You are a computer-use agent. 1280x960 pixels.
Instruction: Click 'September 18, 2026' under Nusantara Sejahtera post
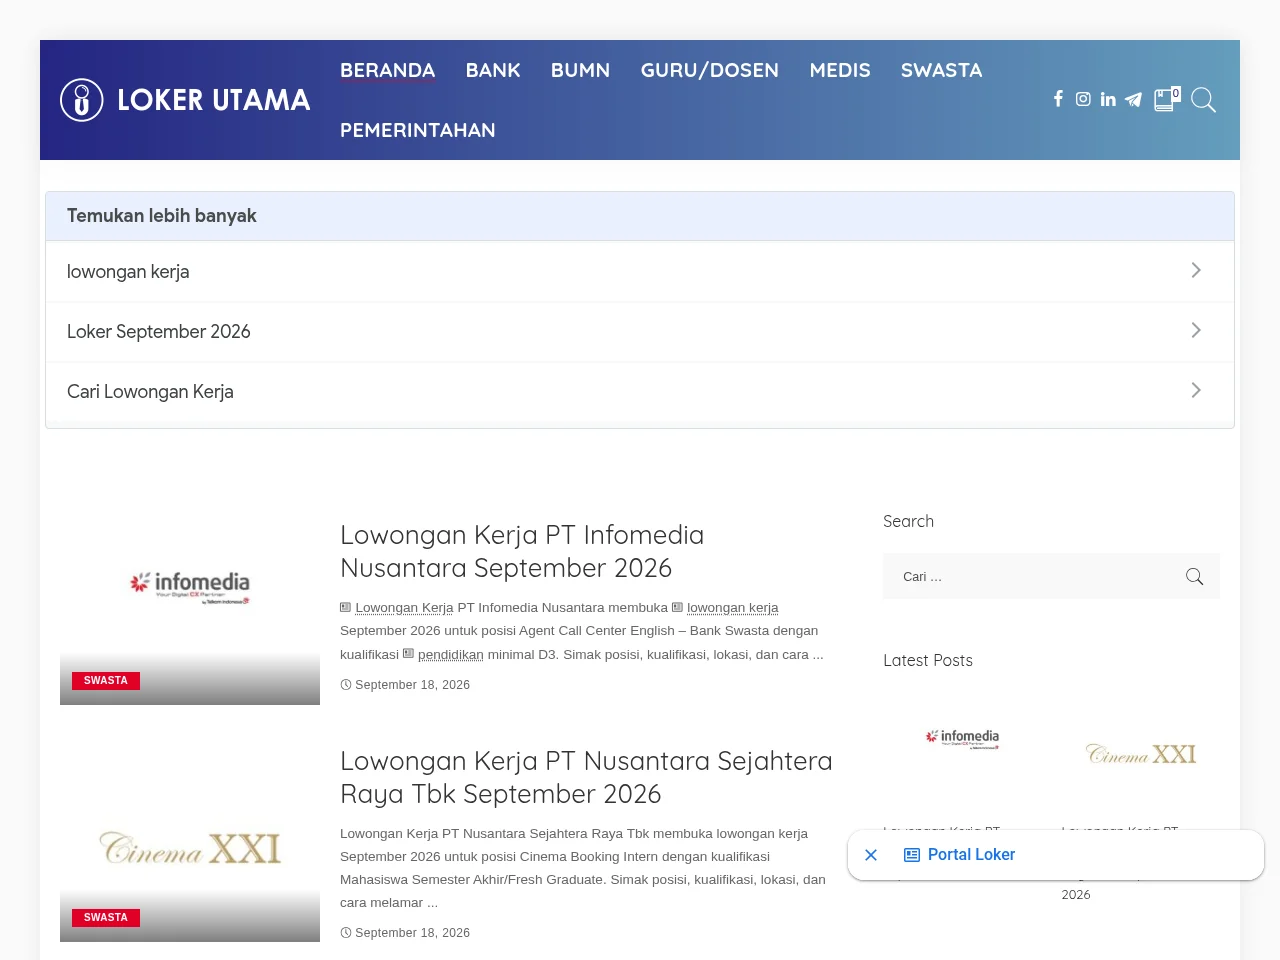point(412,933)
